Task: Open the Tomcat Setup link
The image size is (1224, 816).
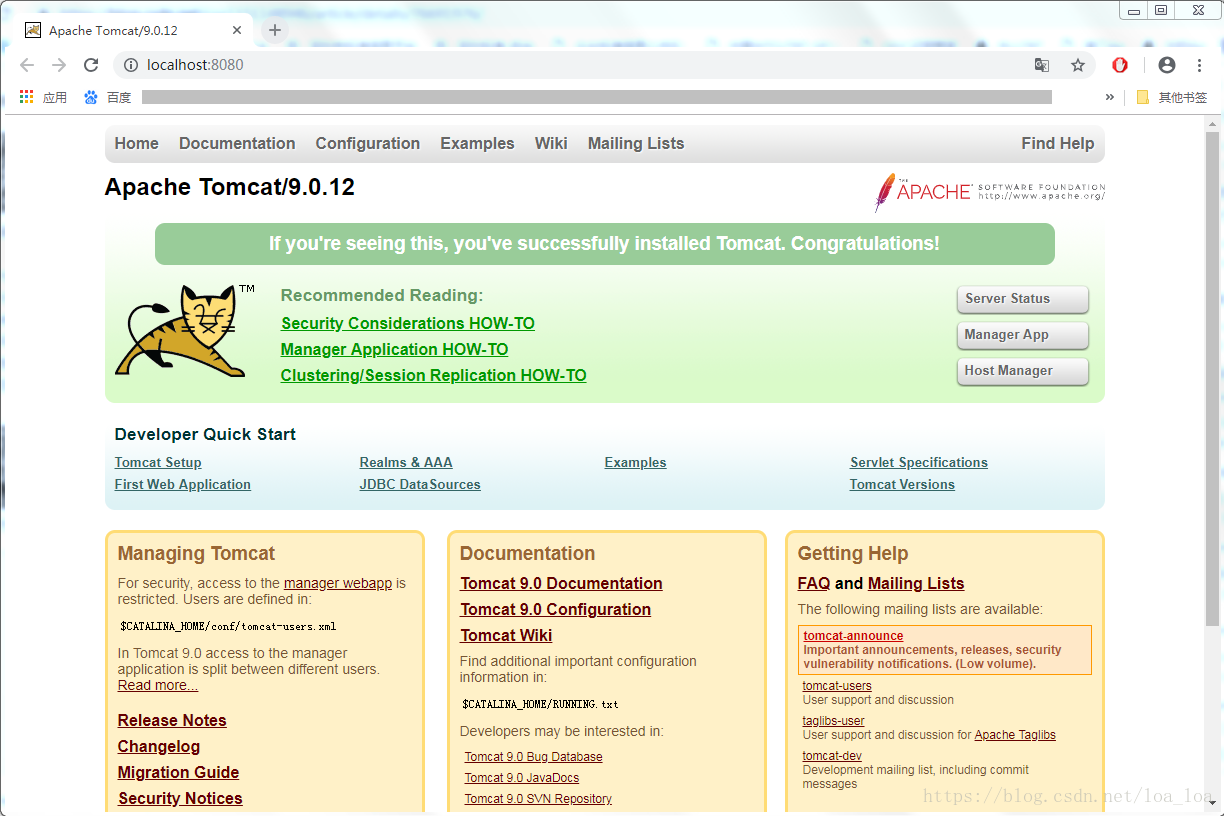Action: tap(158, 462)
